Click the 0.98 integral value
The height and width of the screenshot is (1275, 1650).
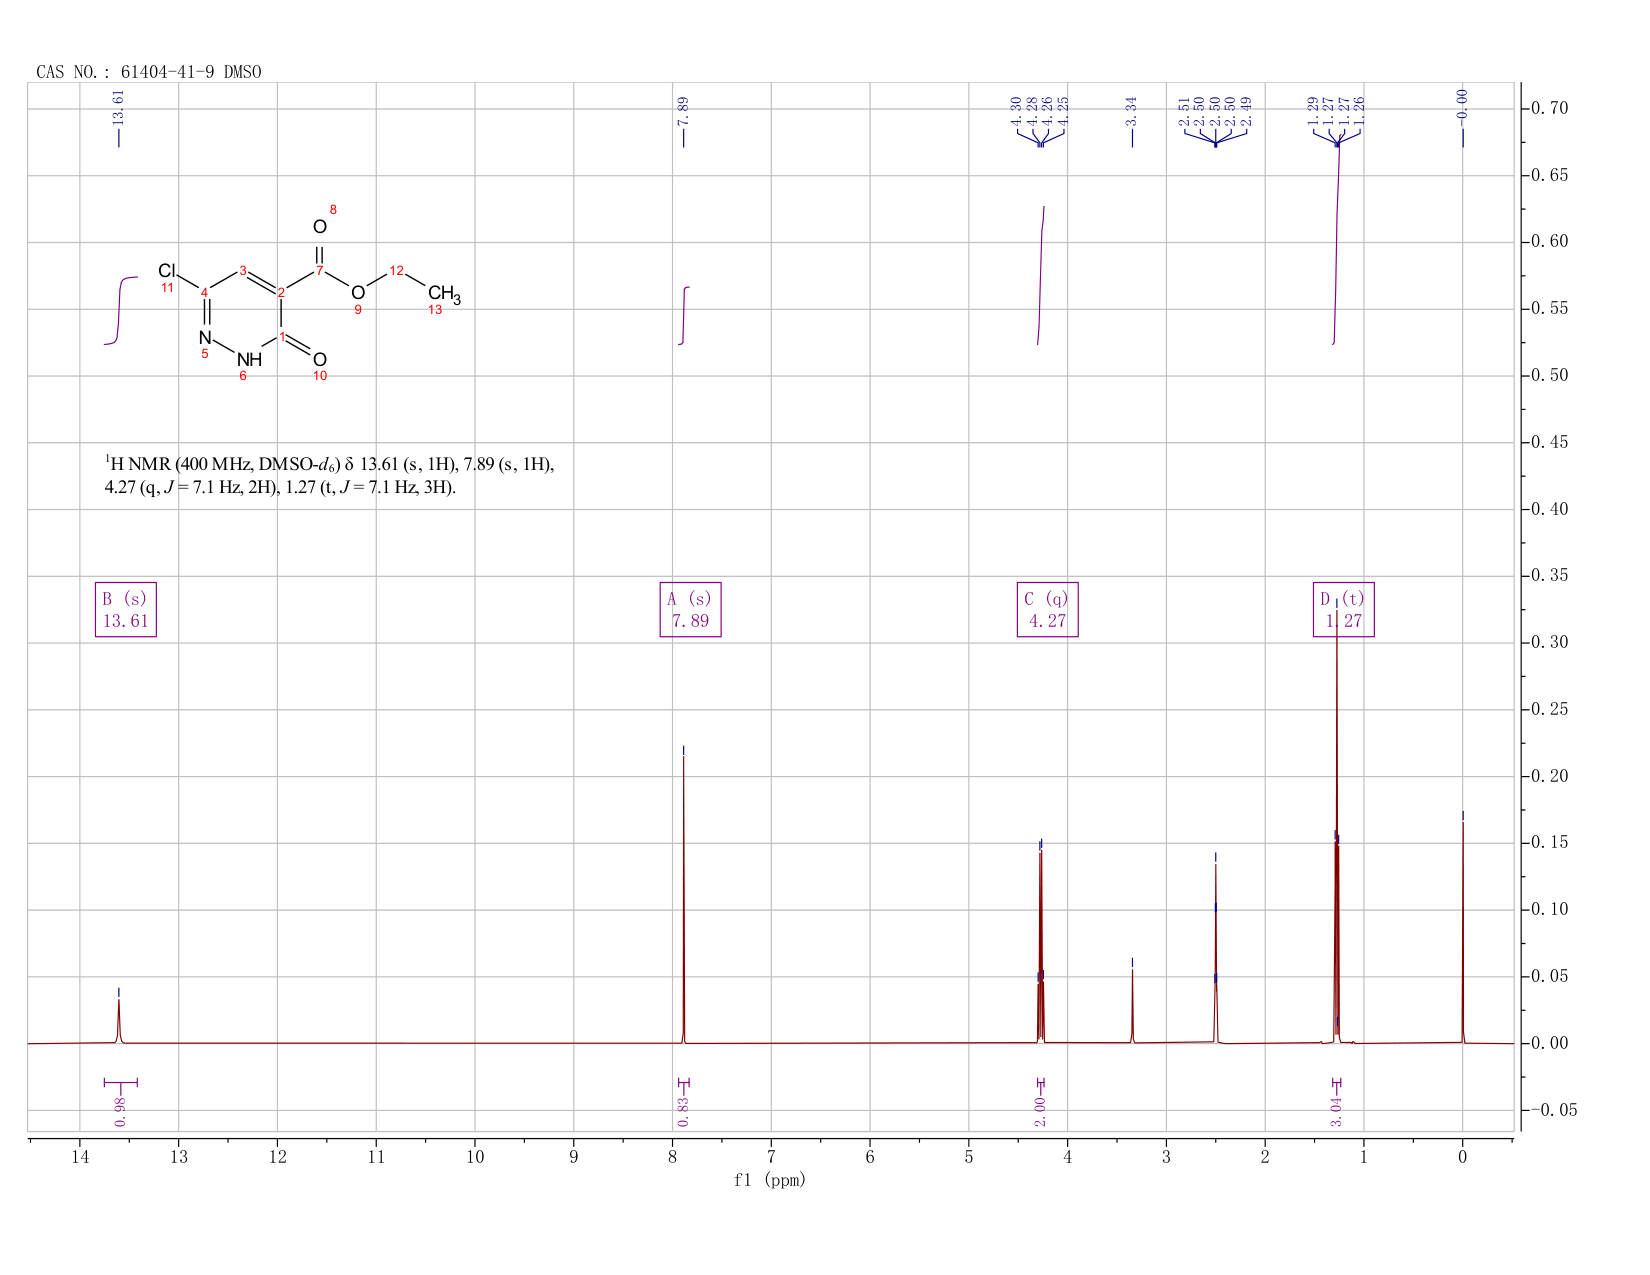(120, 1111)
